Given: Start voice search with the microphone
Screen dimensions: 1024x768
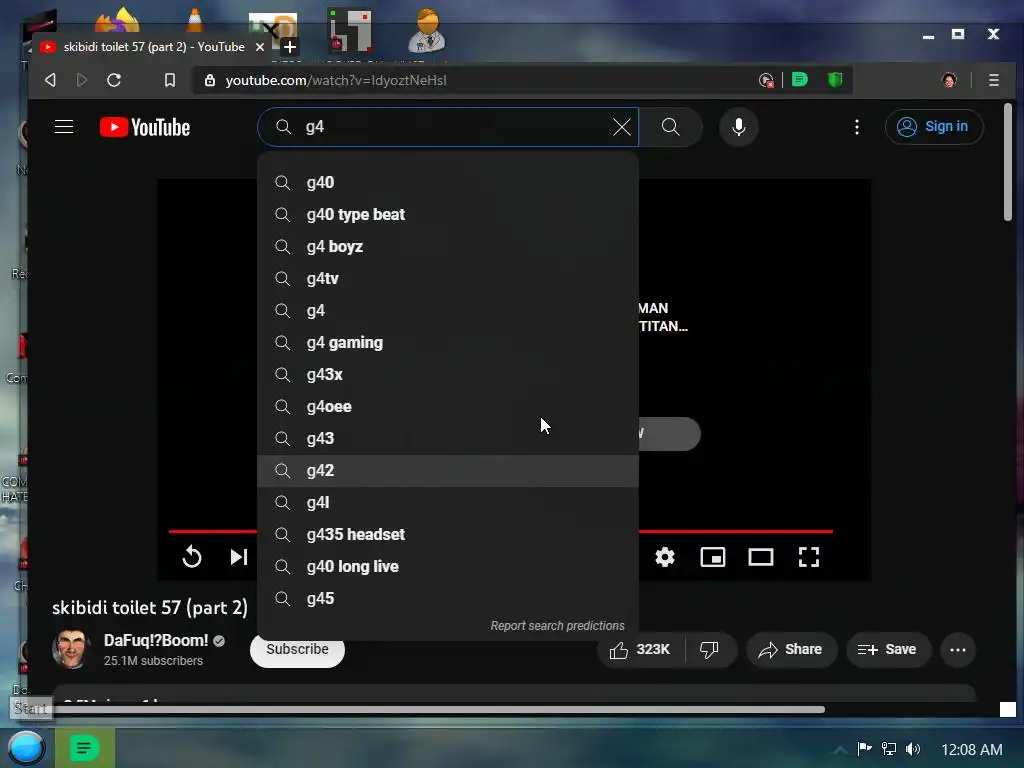Looking at the screenshot, I should 739,127.
